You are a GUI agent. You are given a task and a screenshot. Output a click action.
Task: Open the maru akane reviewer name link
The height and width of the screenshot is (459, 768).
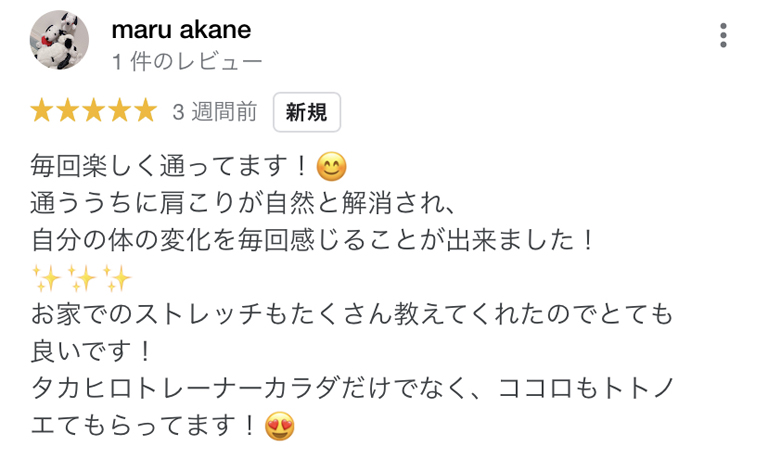click(x=181, y=29)
